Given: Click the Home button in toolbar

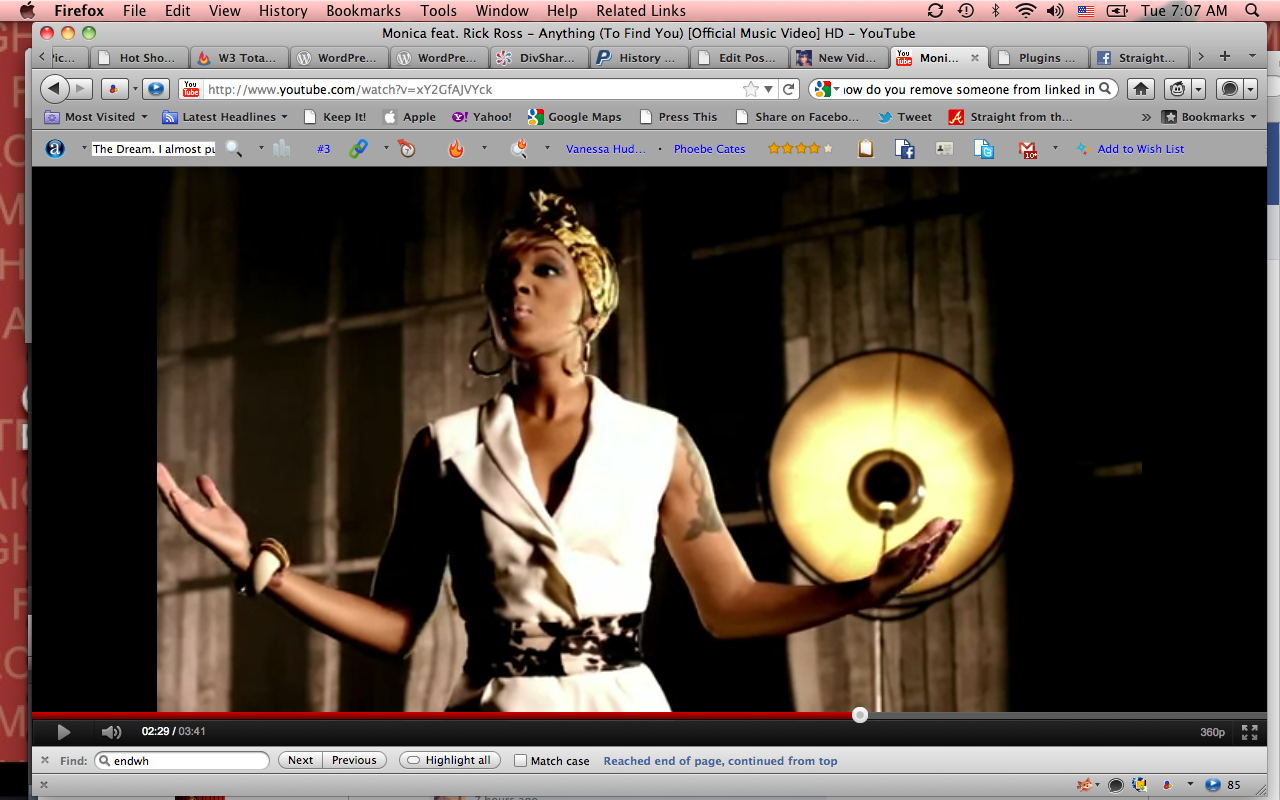Looking at the screenshot, I should pyautogui.click(x=1140, y=89).
